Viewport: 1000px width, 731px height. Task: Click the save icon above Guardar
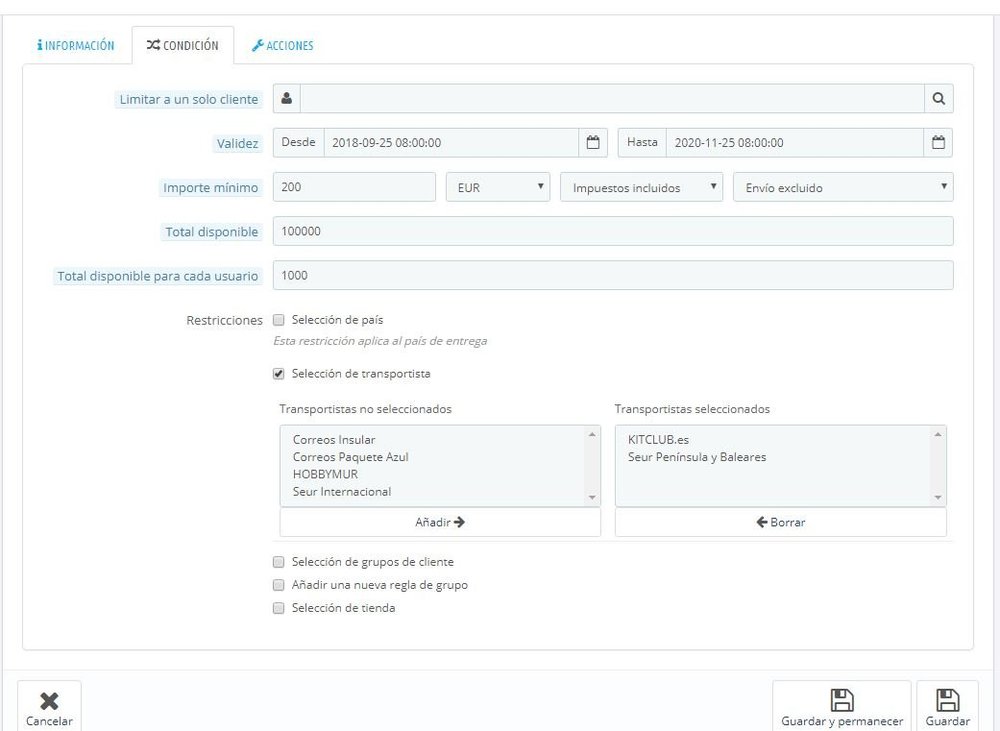(946, 699)
